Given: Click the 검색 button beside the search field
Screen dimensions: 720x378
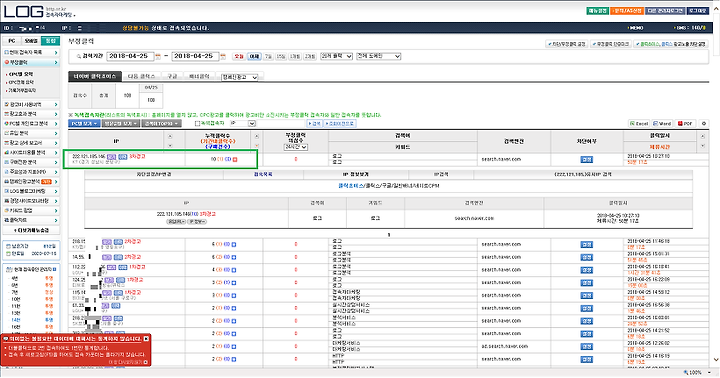Looking at the screenshot, I should coord(315,124).
